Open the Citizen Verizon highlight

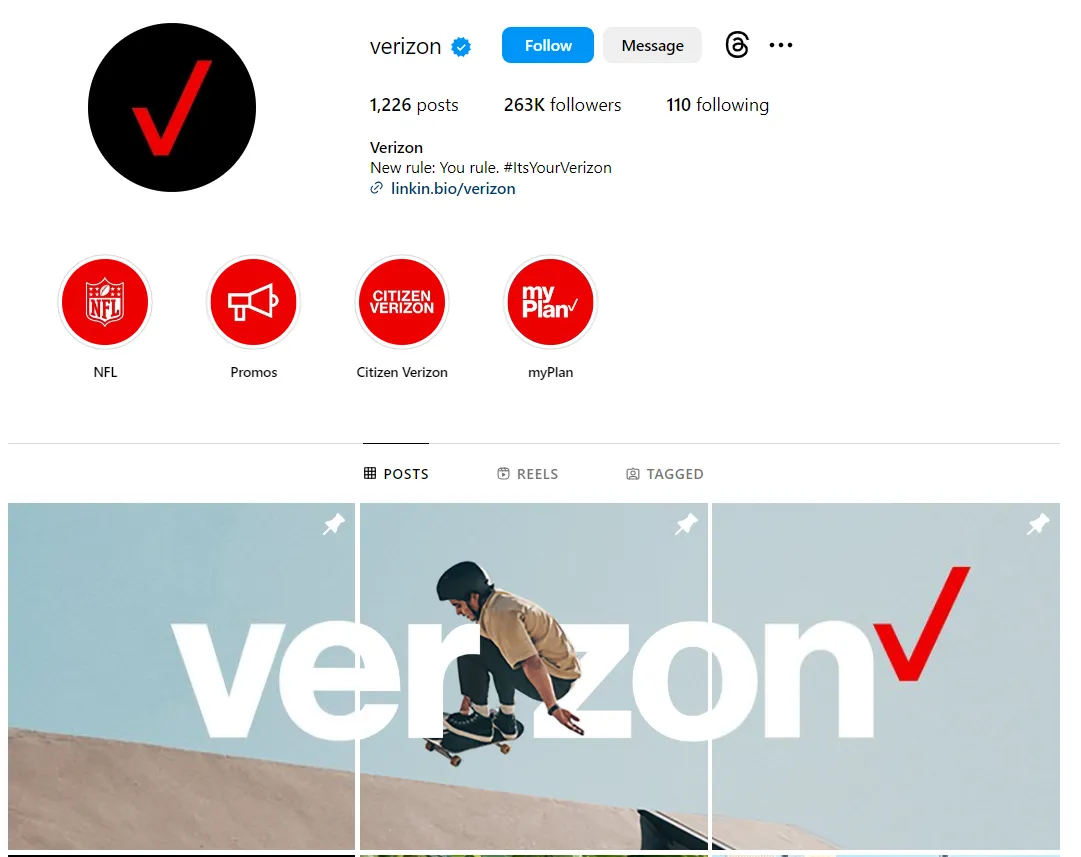click(402, 302)
